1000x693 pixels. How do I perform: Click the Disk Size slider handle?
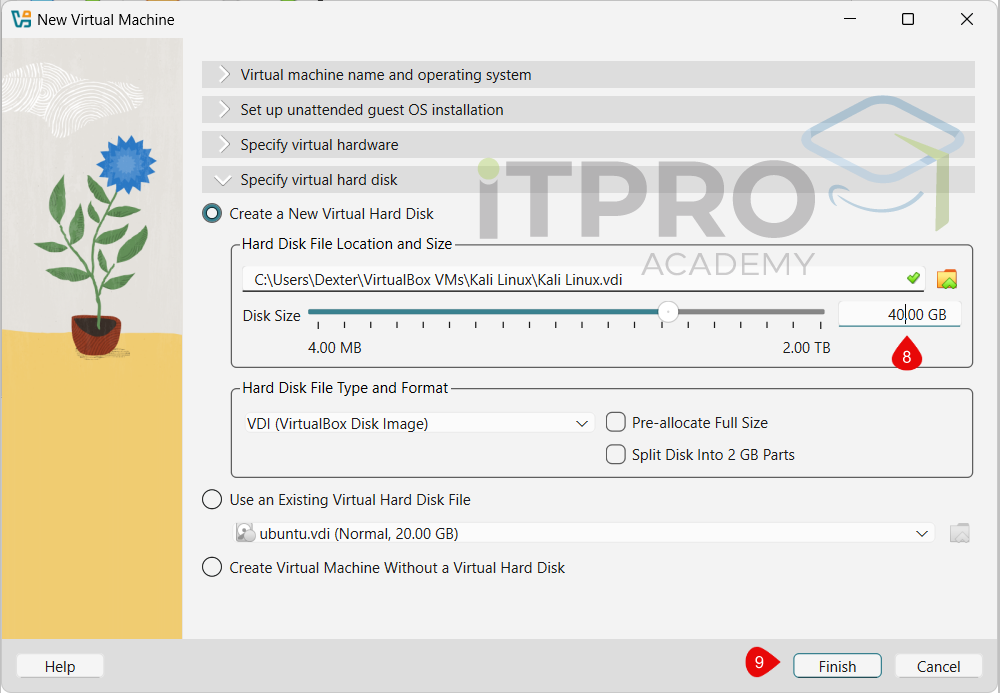(668, 312)
